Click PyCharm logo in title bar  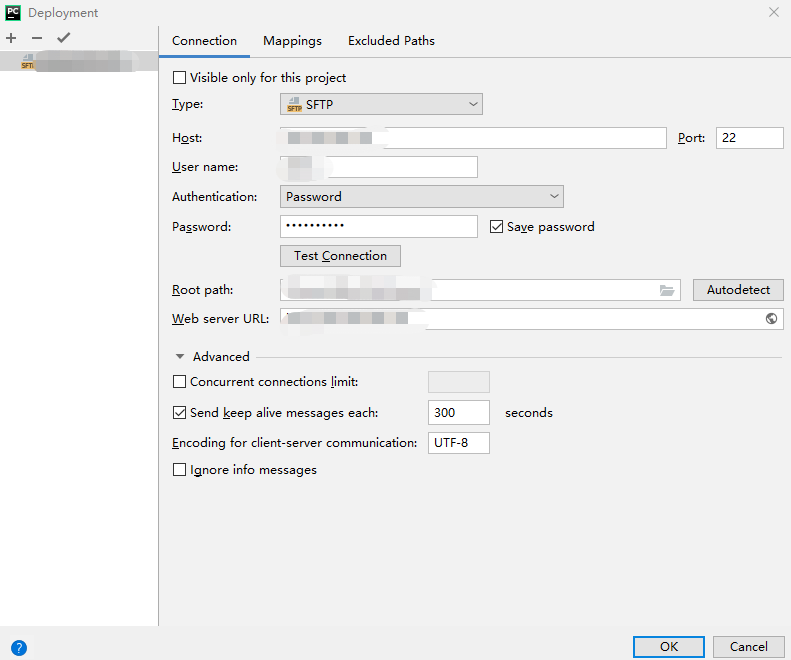[13, 13]
